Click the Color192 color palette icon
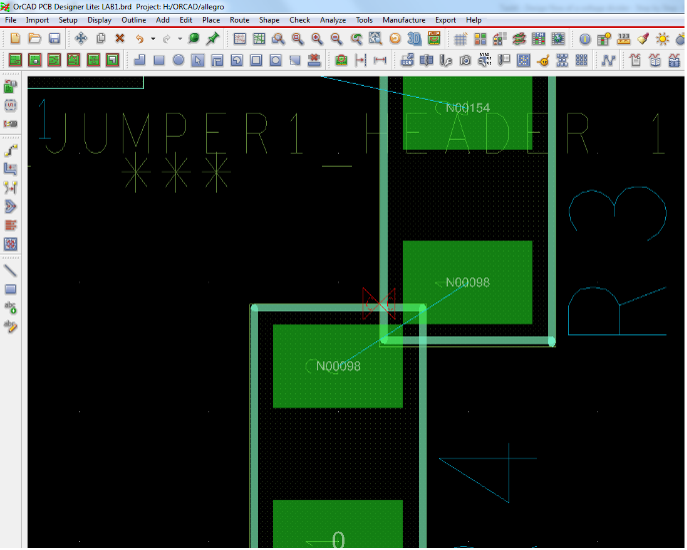This screenshot has width=687, height=550. click(x=480, y=38)
